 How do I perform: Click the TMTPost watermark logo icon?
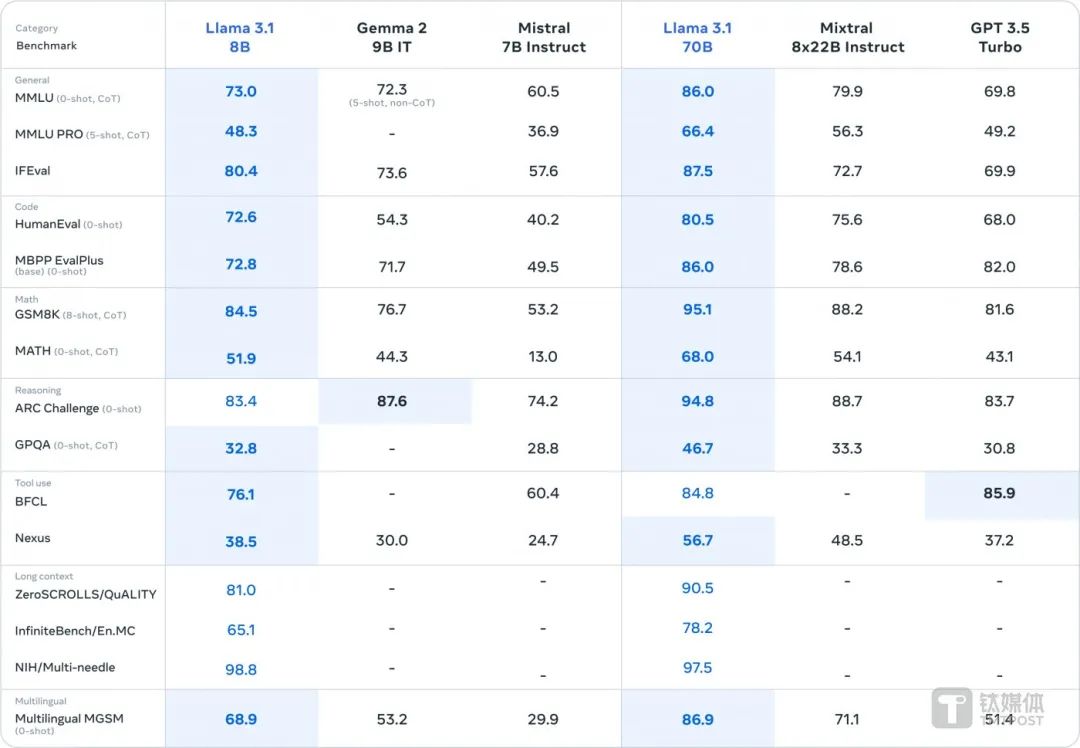coord(951,707)
